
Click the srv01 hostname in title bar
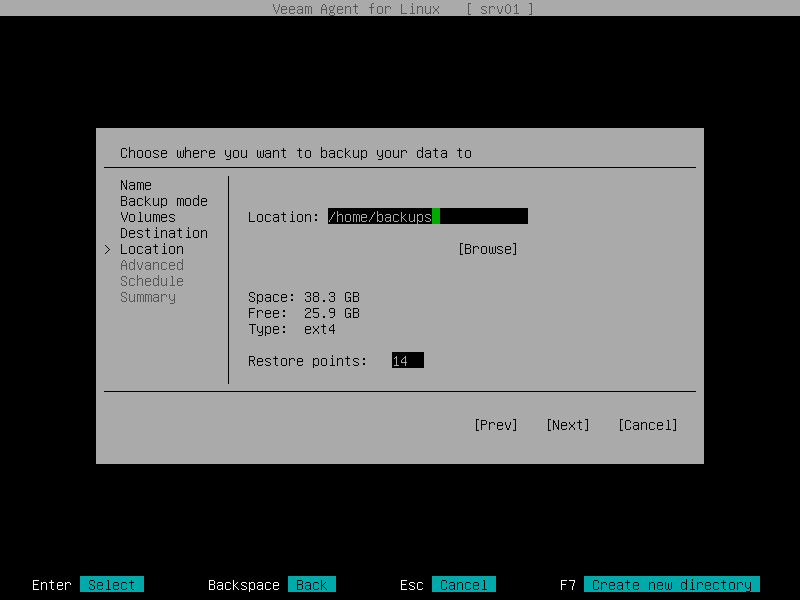tap(499, 9)
